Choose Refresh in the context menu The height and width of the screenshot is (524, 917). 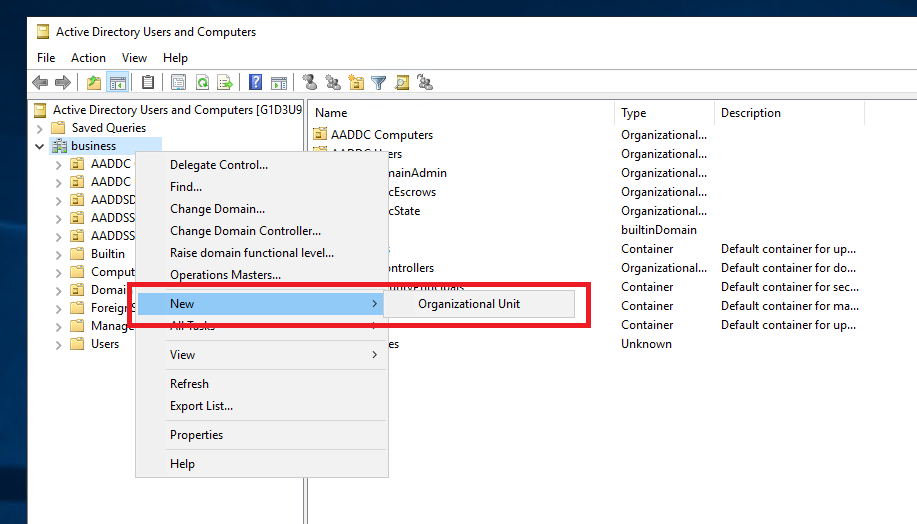tap(262, 384)
